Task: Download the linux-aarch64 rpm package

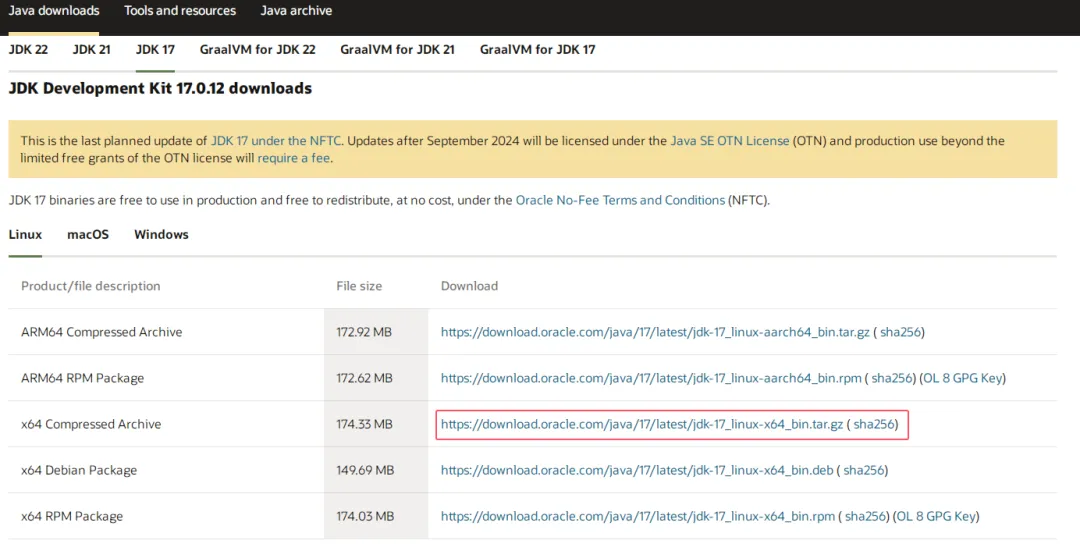Action: pyautogui.click(x=651, y=378)
